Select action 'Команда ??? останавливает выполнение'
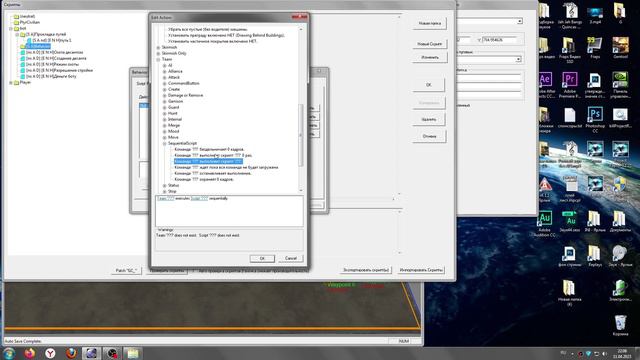Image resolution: width=640 pixels, height=360 pixels. 213,173
